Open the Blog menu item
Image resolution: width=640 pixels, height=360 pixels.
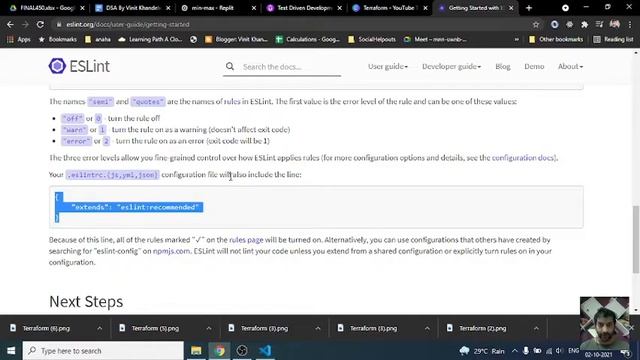tap(502, 66)
